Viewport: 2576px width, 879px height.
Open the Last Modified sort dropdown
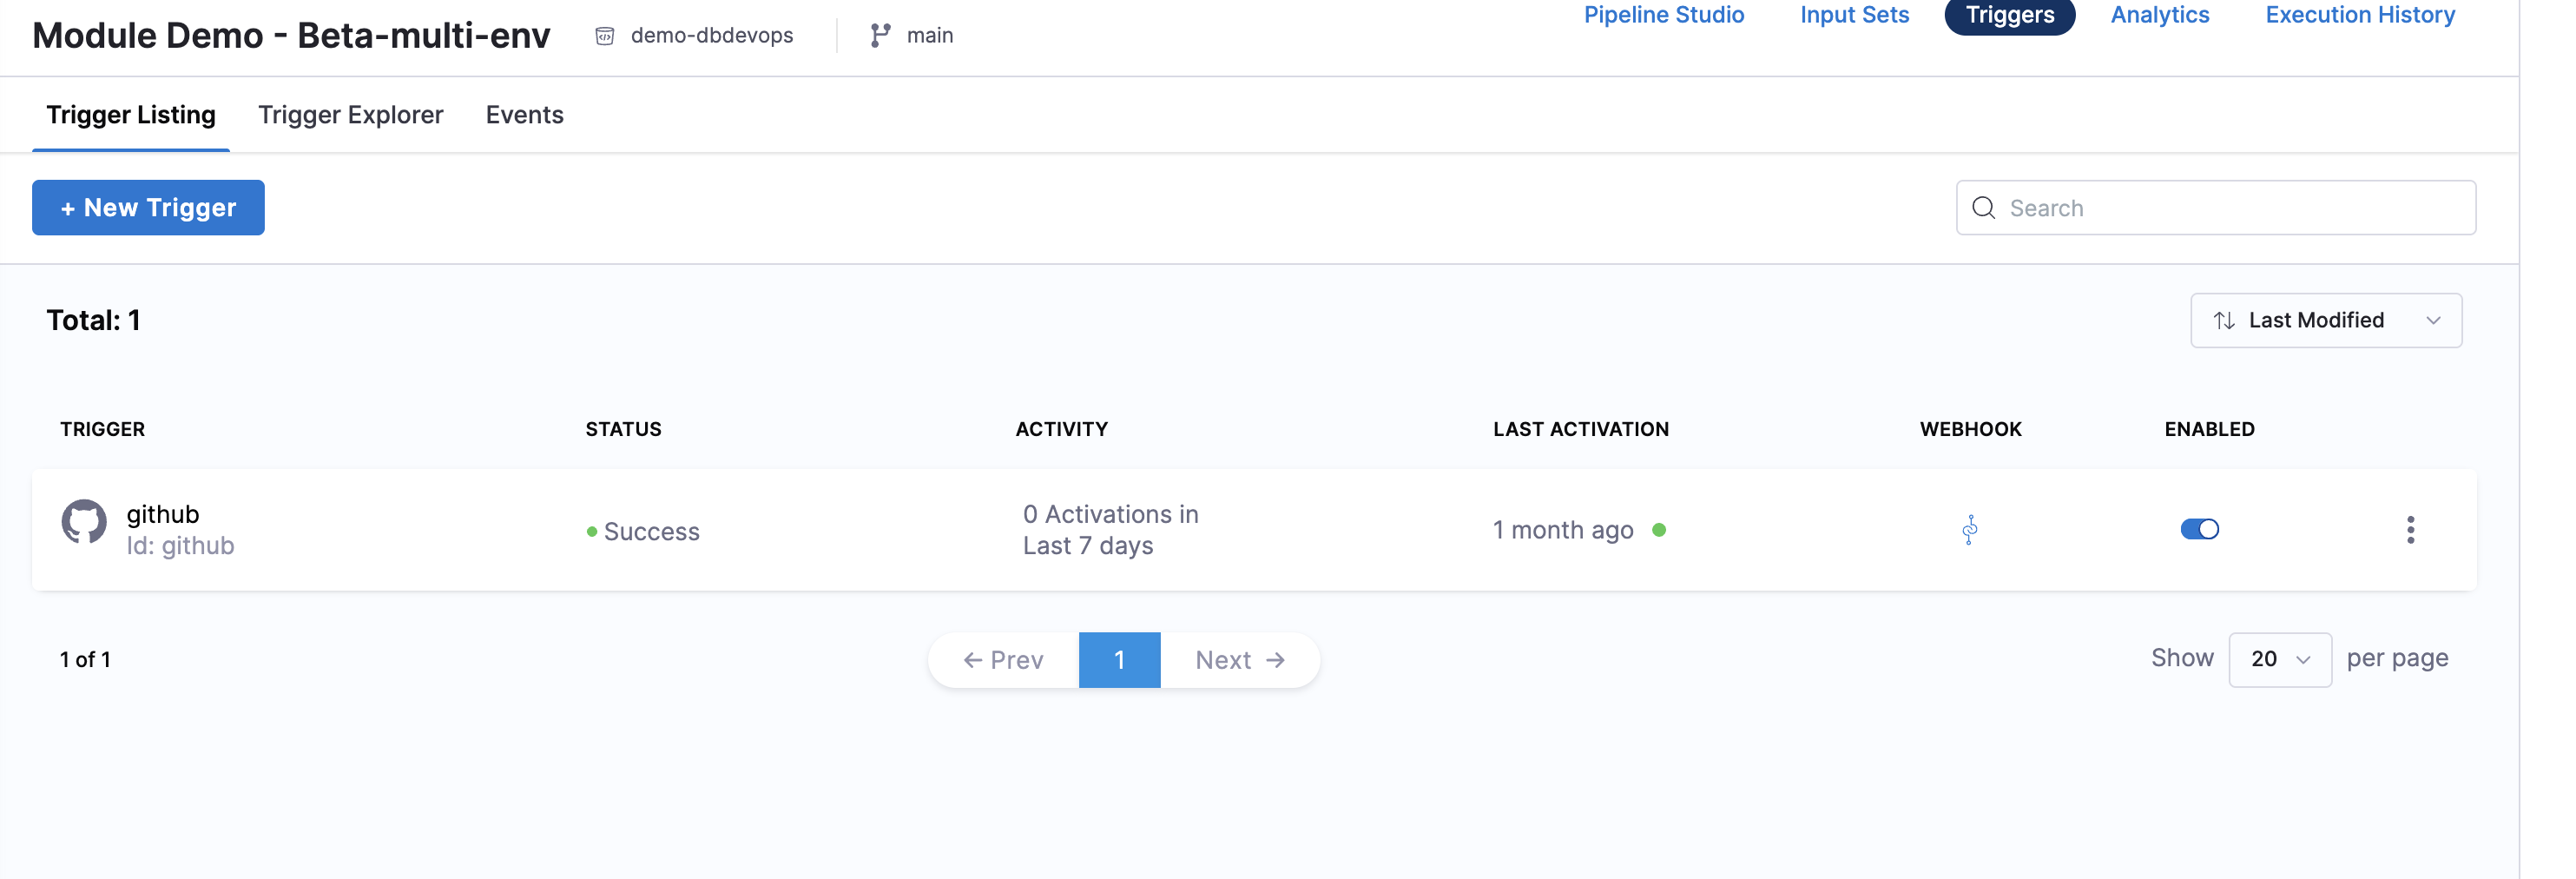click(x=2325, y=321)
